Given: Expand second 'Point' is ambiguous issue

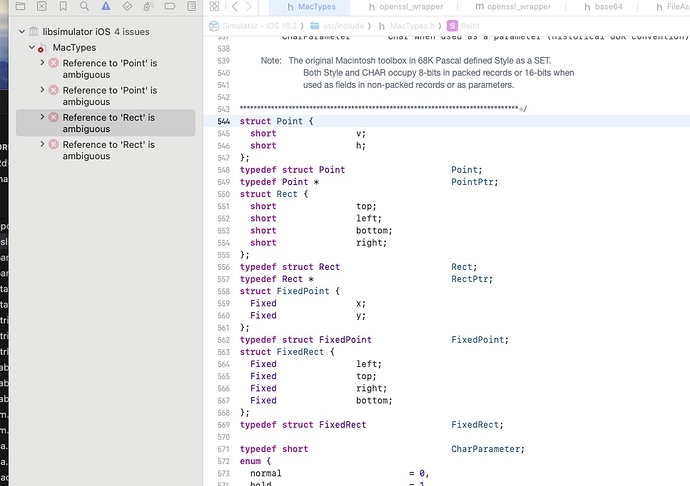Looking at the screenshot, I should 42,90.
